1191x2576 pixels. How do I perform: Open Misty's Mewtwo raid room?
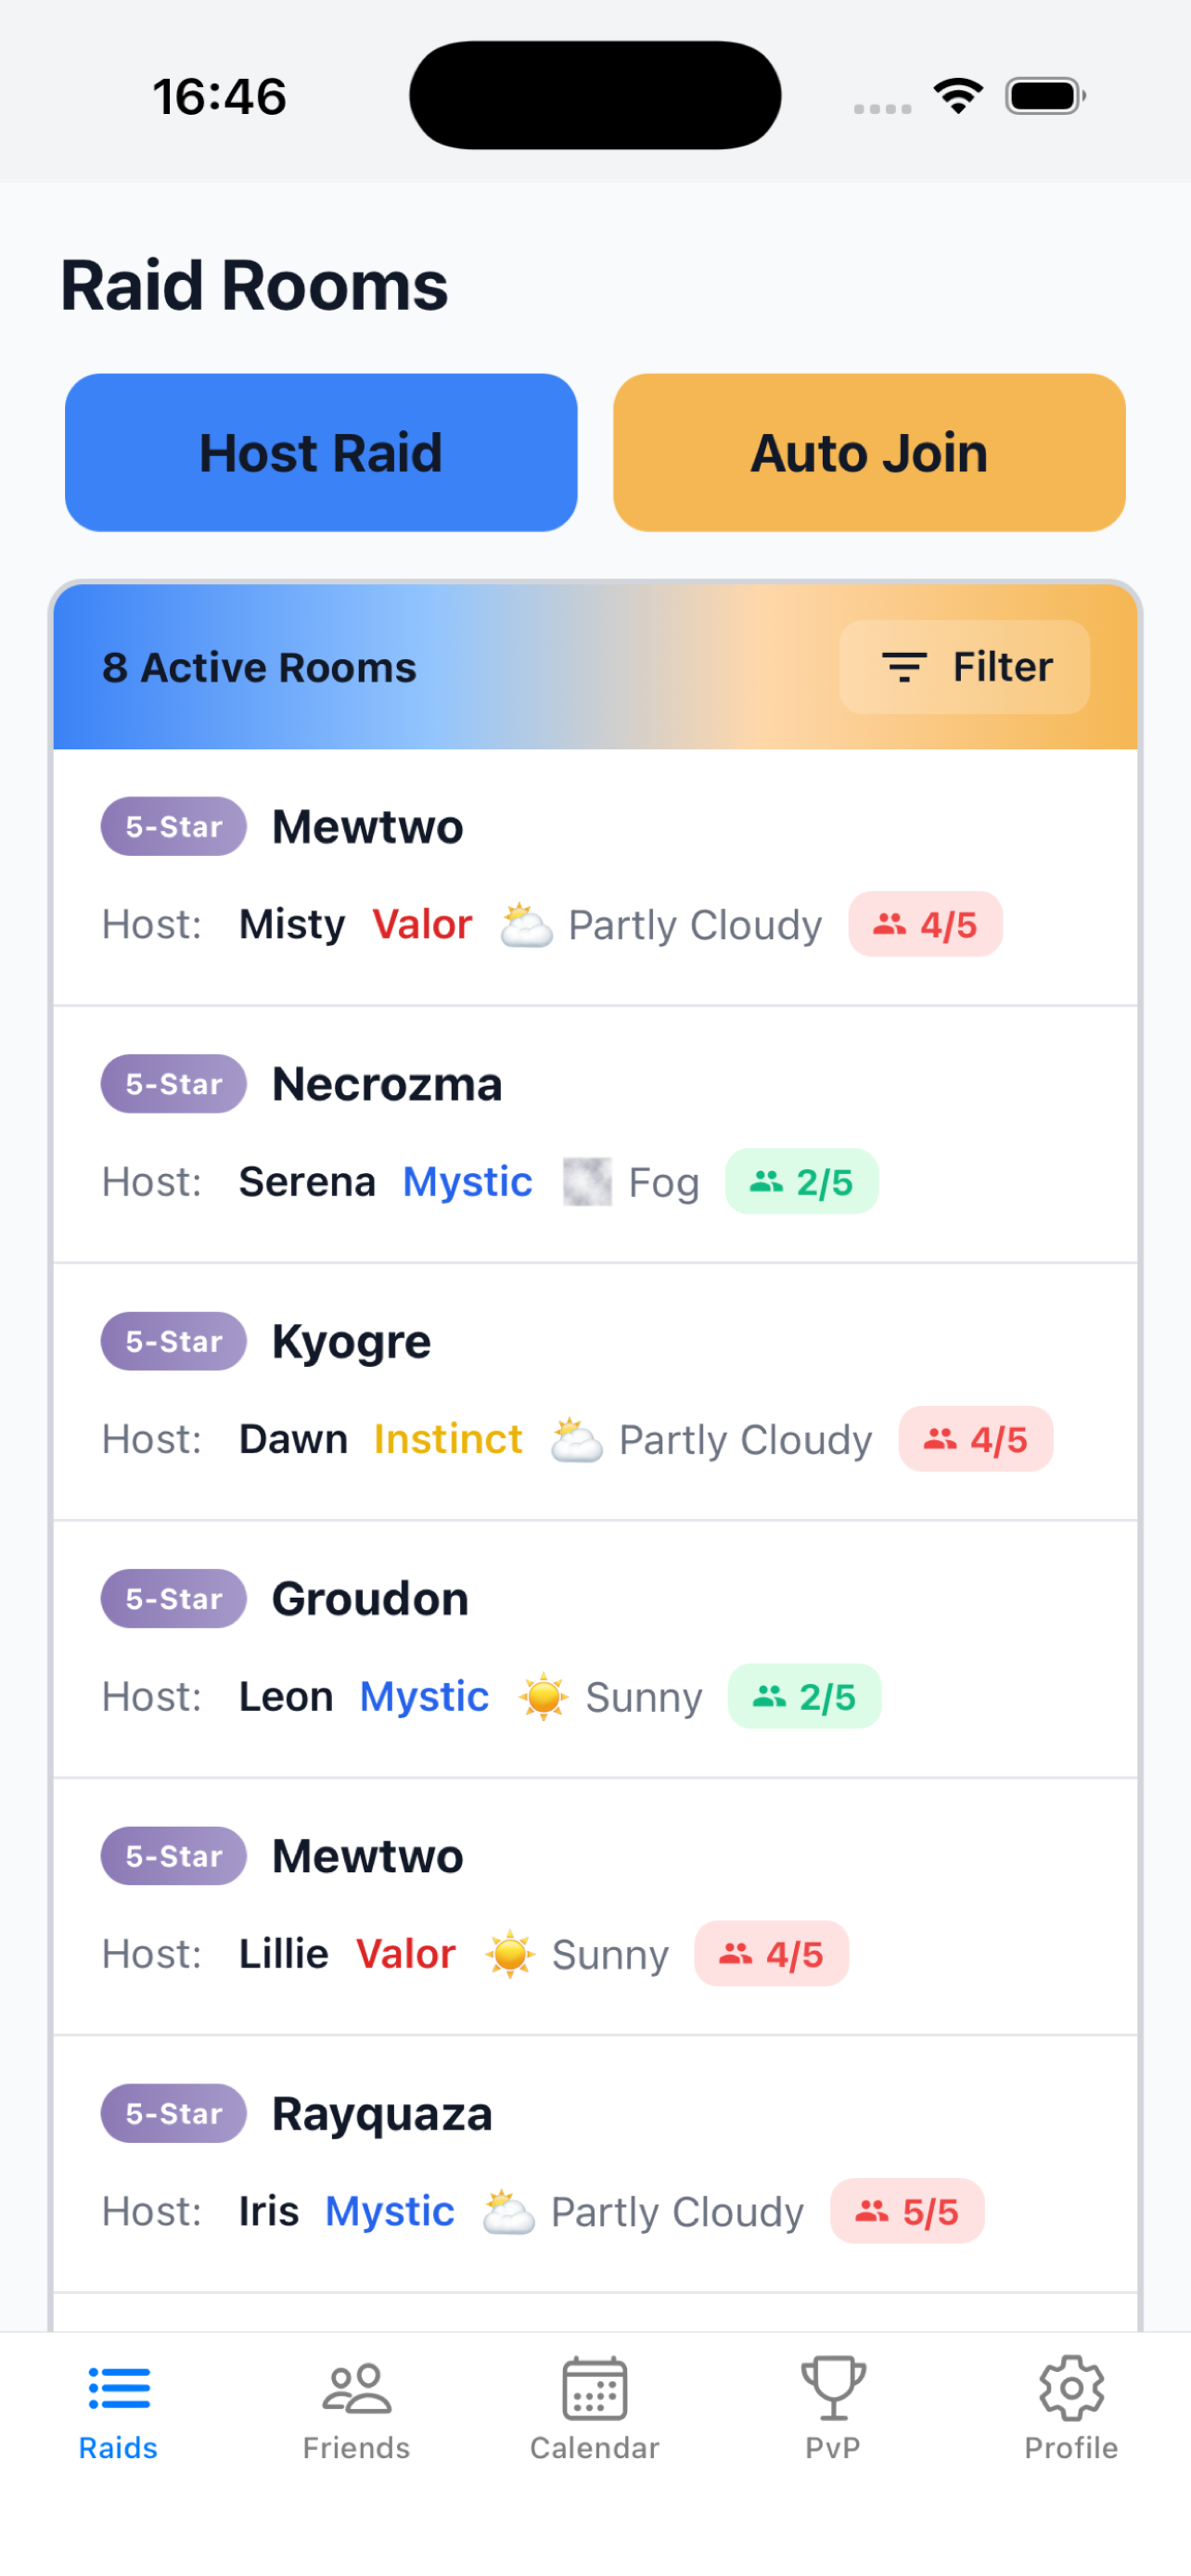pyautogui.click(x=595, y=877)
